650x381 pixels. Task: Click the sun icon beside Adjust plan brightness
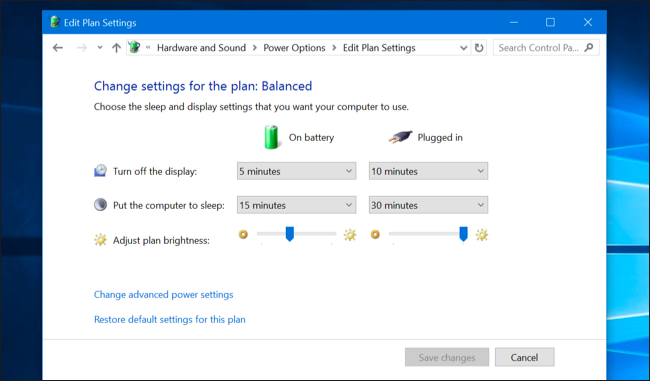(100, 240)
